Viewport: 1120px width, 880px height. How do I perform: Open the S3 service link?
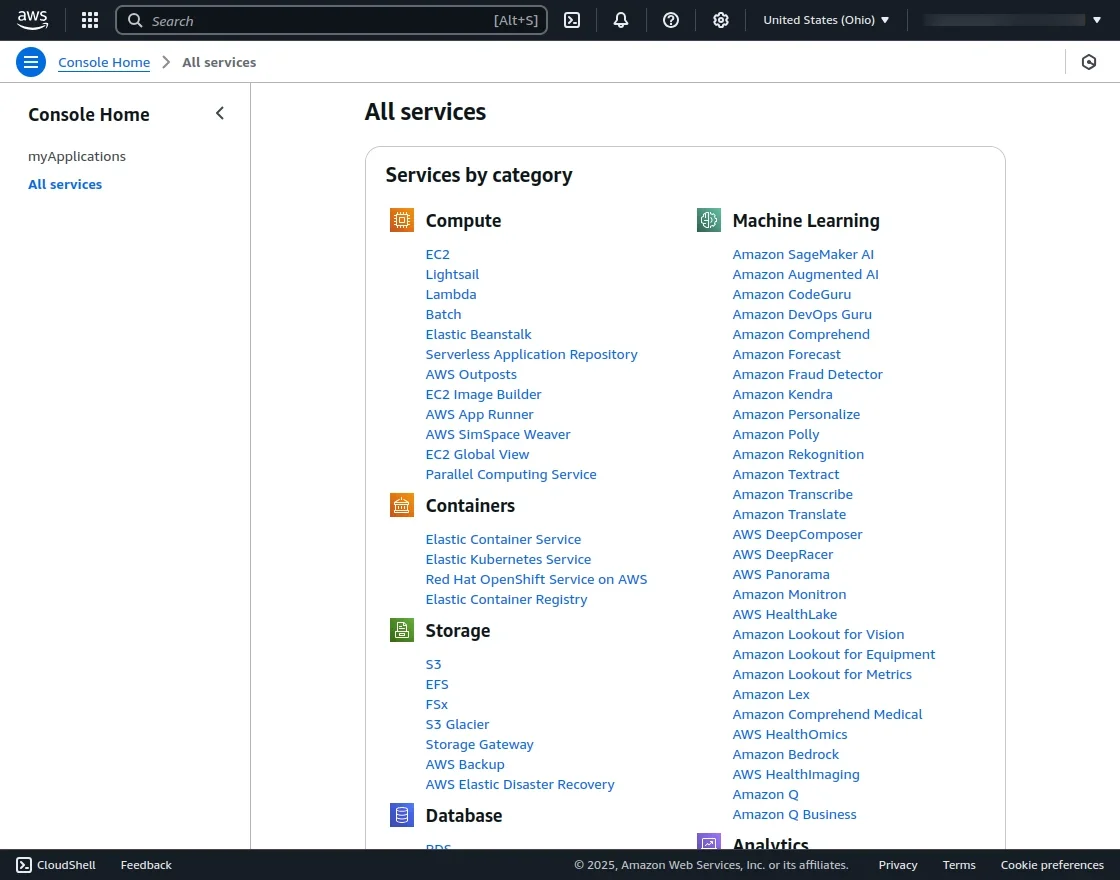[434, 664]
